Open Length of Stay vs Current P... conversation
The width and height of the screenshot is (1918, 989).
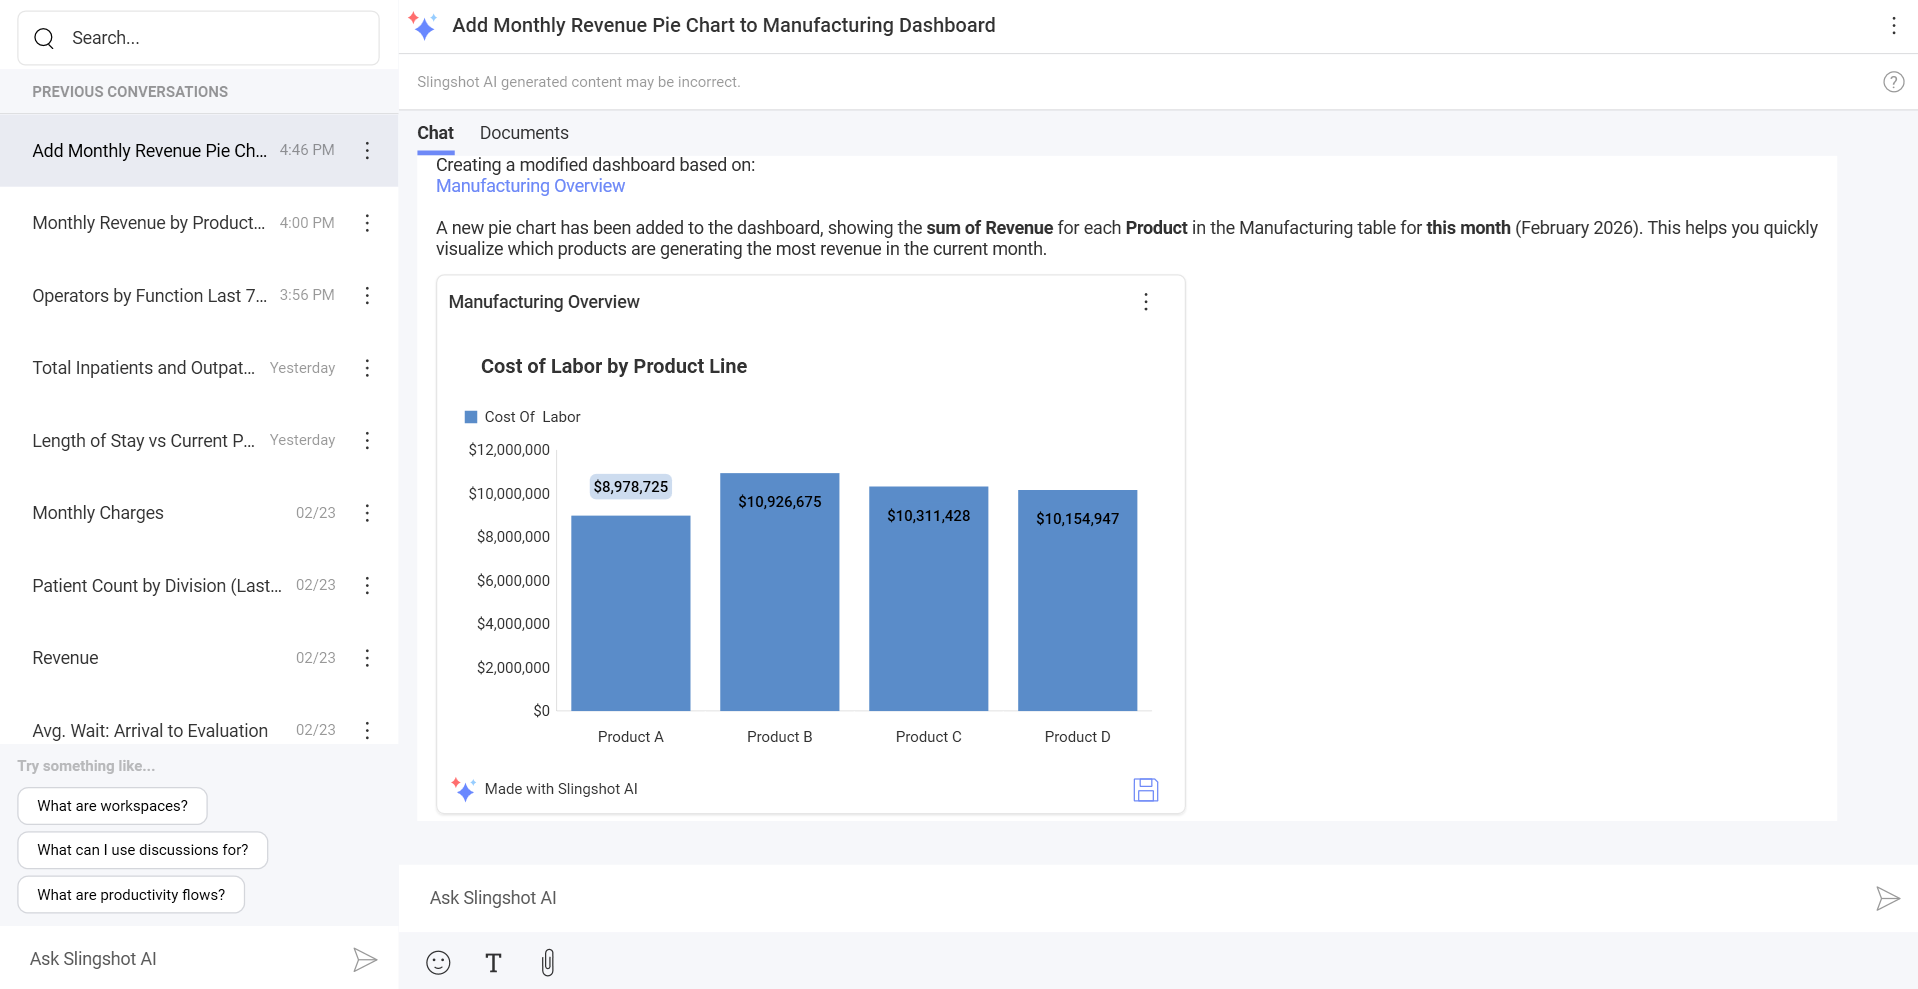199,440
